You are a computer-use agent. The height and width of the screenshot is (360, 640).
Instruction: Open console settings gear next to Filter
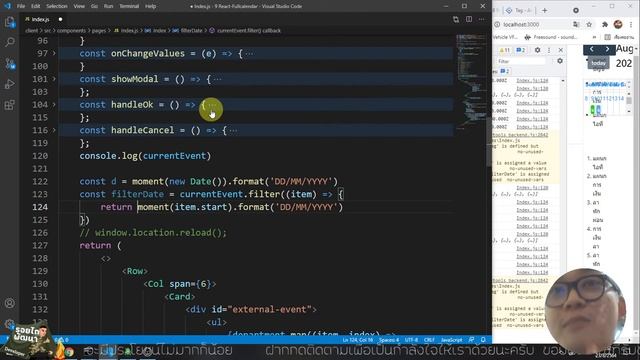click(560, 61)
